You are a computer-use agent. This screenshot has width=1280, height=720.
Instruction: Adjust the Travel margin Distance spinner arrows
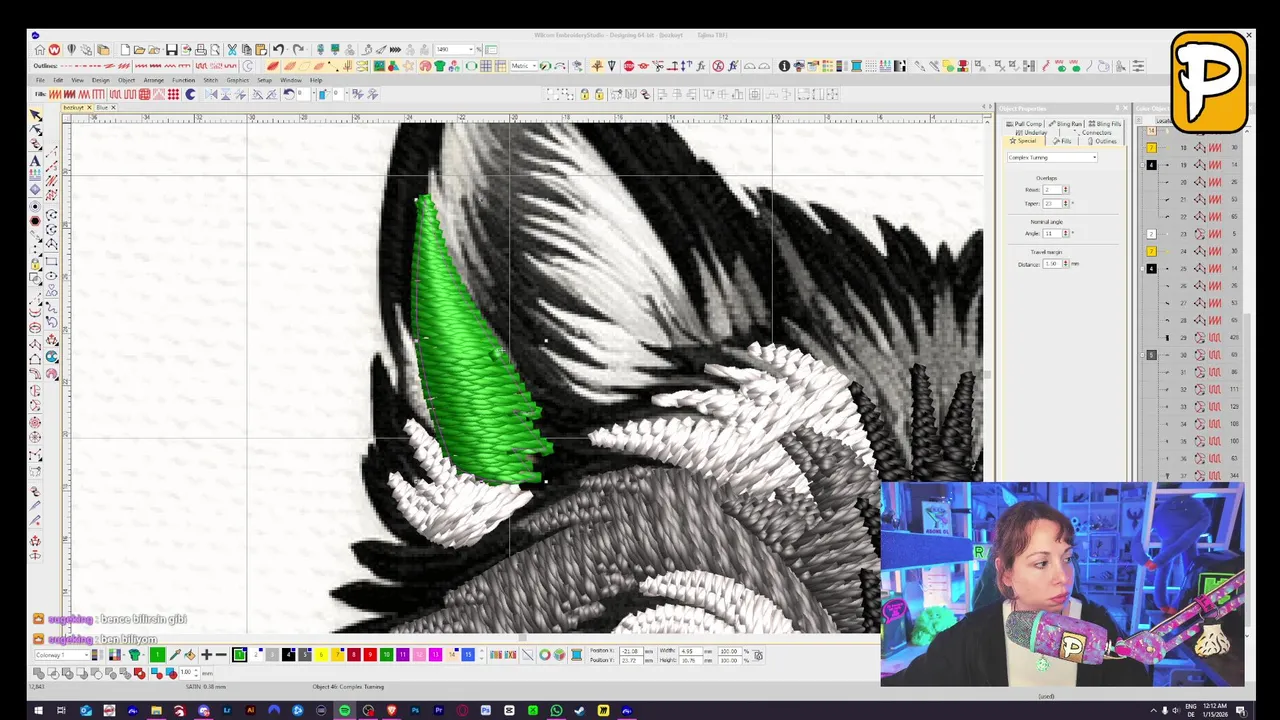click(1065, 263)
